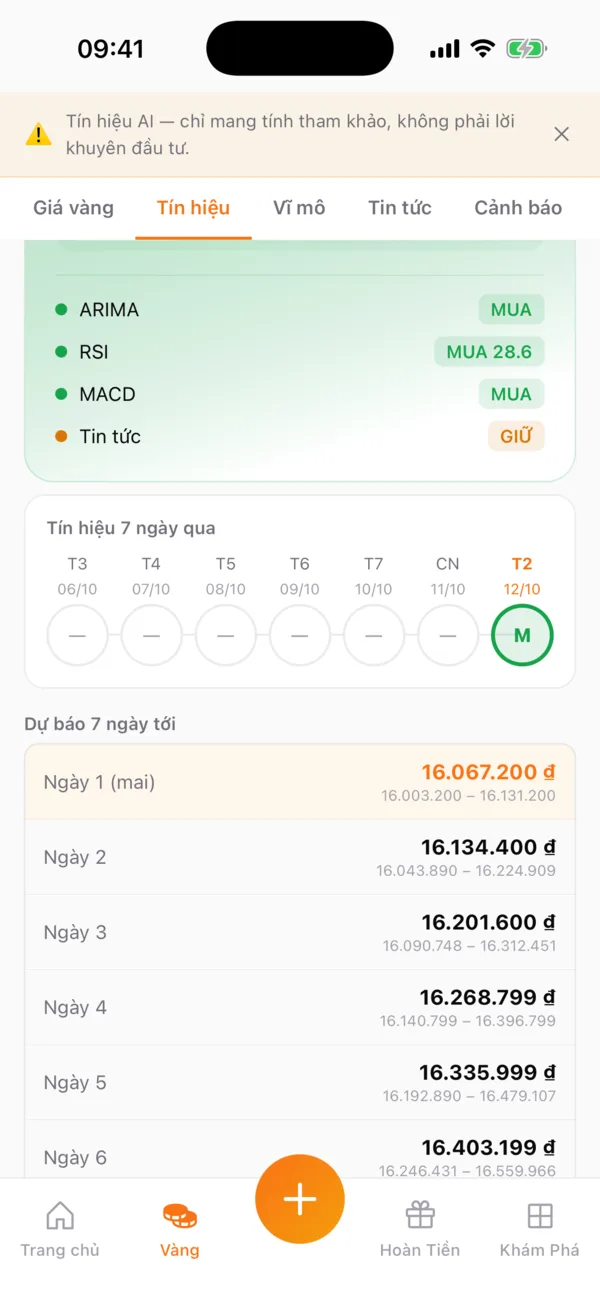Open the Khám Phá grid icon

coord(540,1215)
